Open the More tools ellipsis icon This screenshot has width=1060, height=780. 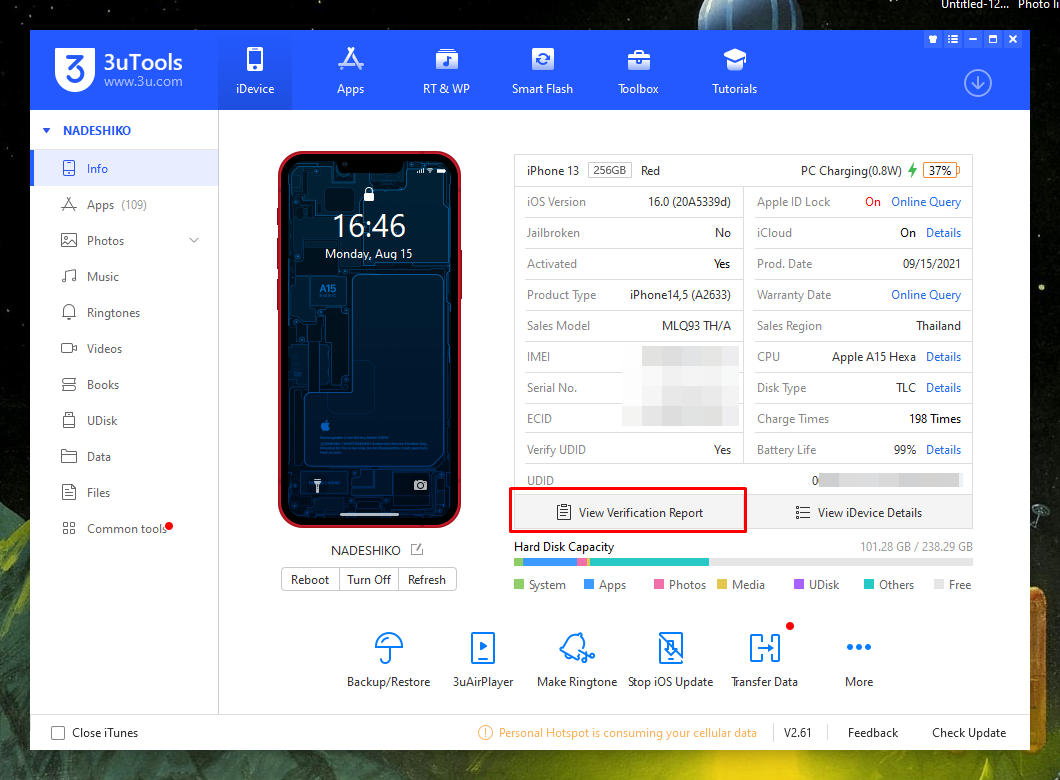click(x=858, y=648)
